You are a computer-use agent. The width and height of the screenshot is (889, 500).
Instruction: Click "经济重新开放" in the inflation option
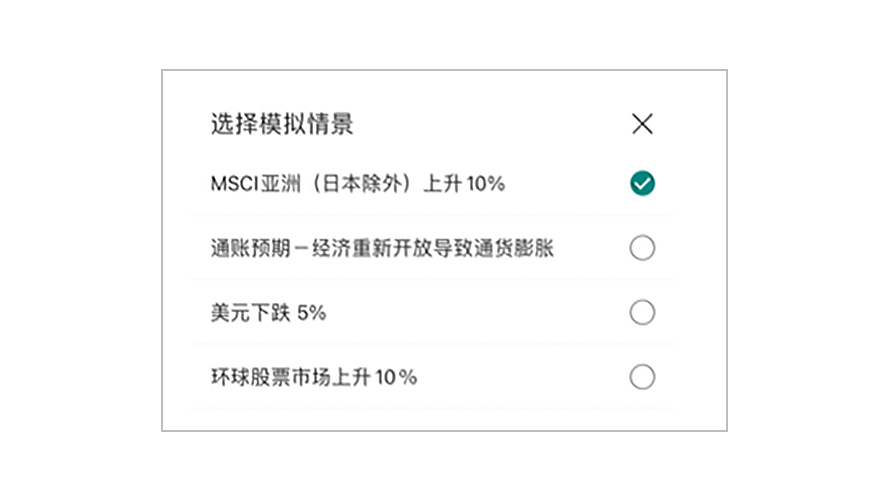click(372, 248)
